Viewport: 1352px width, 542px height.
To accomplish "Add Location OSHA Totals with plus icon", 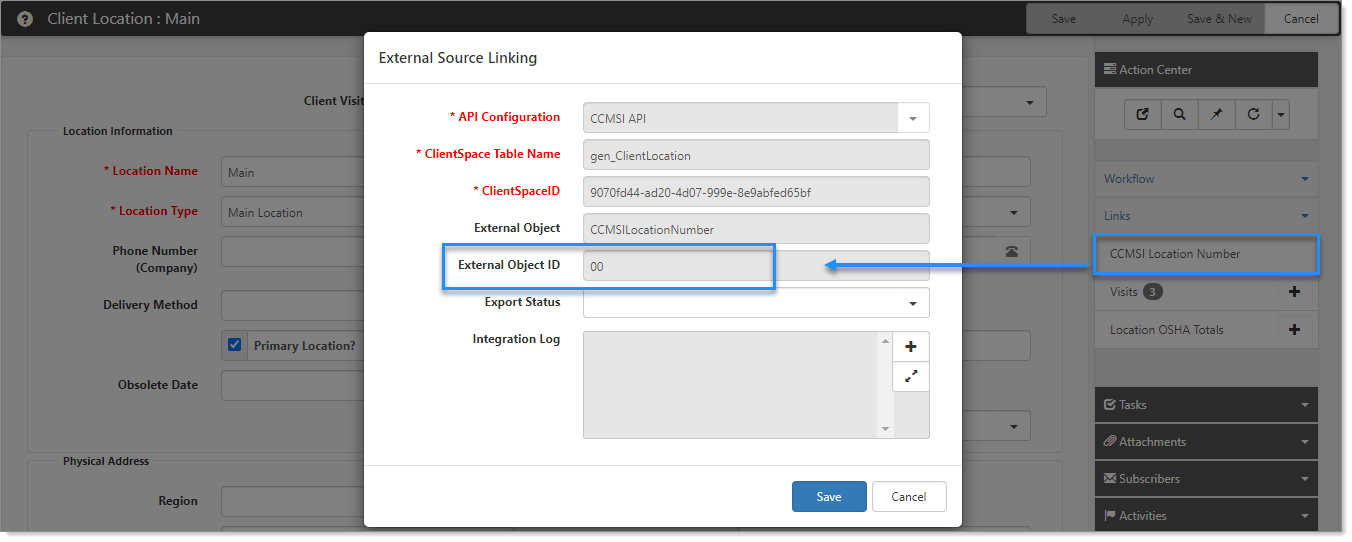I will point(1294,330).
